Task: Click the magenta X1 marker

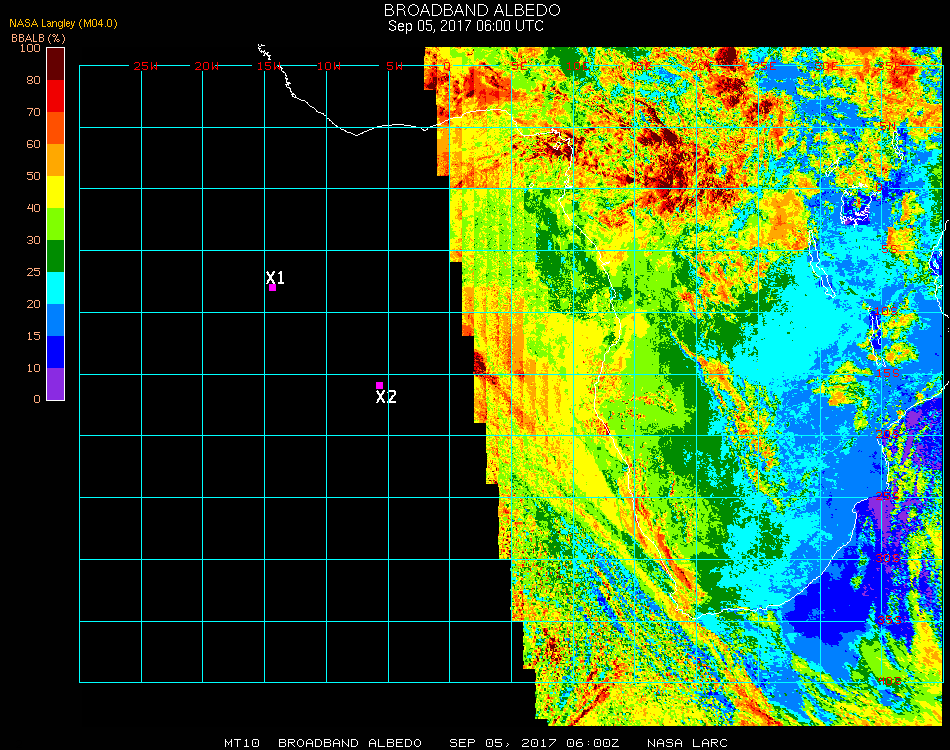Action: point(272,288)
